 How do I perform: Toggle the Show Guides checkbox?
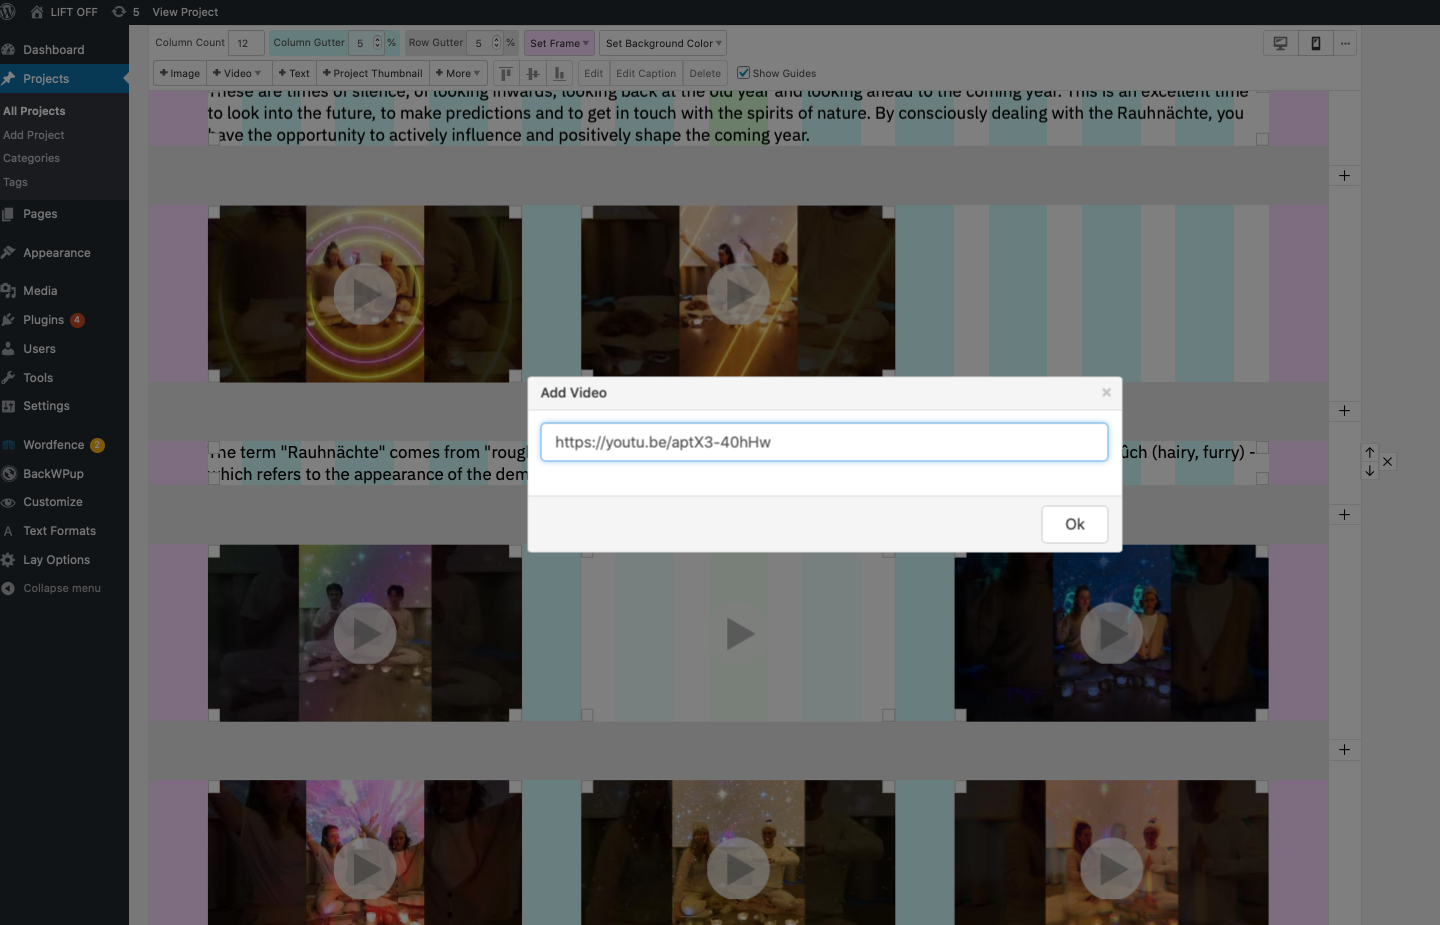coord(743,73)
